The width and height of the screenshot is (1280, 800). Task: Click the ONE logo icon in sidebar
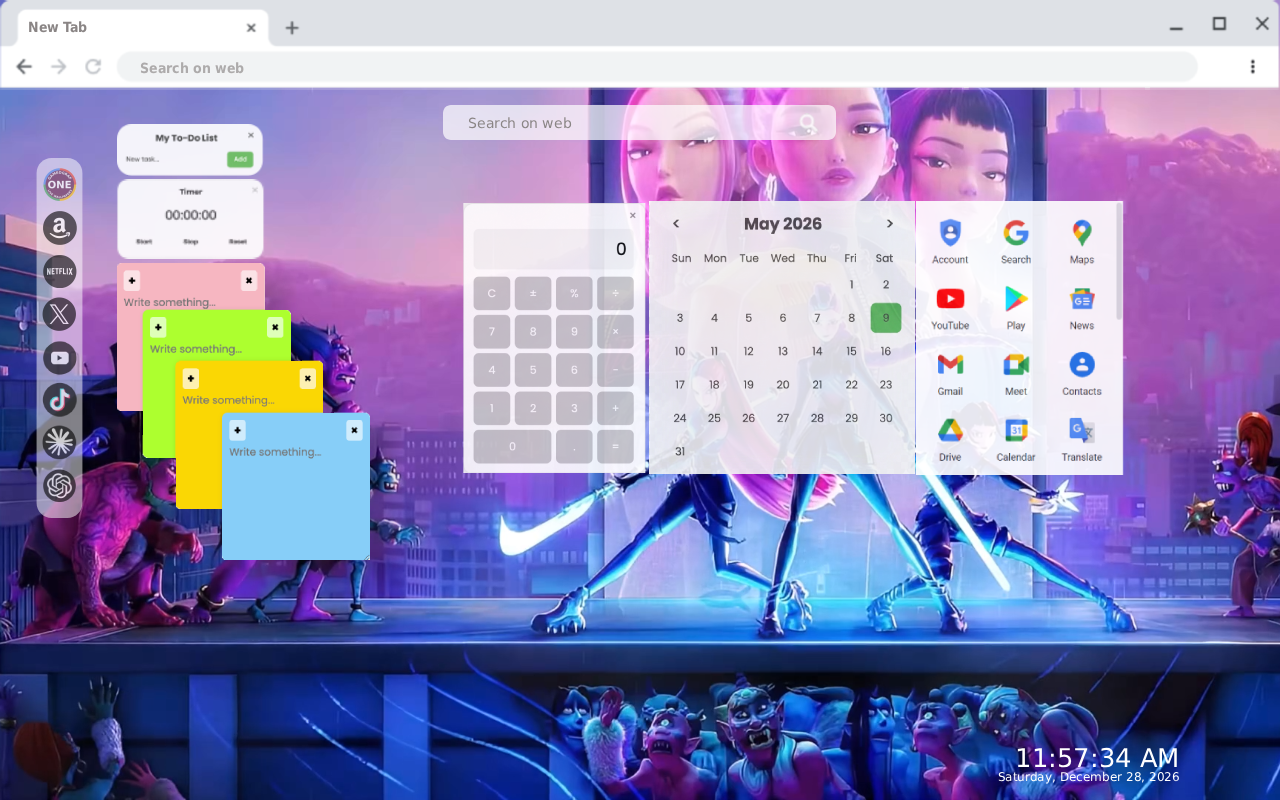(x=60, y=184)
